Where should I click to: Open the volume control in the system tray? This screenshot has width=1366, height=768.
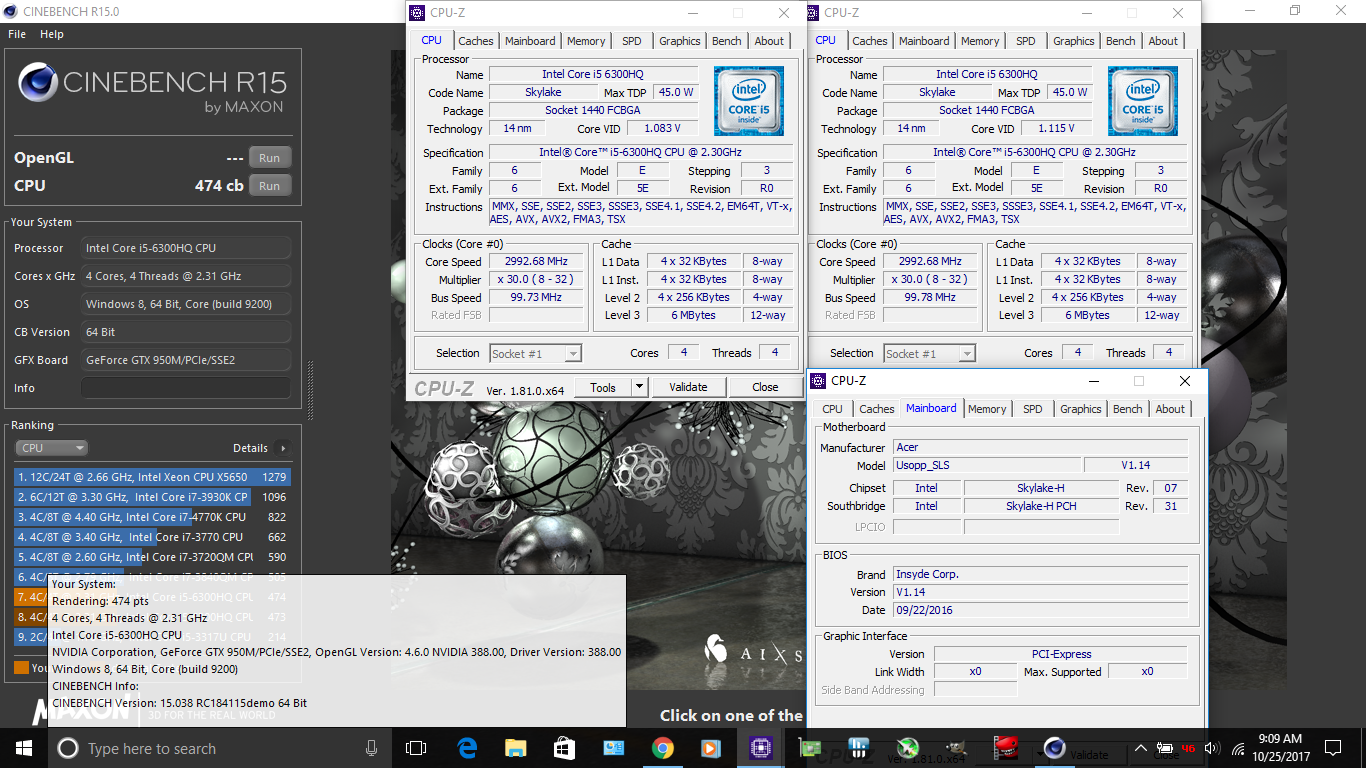(1212, 748)
